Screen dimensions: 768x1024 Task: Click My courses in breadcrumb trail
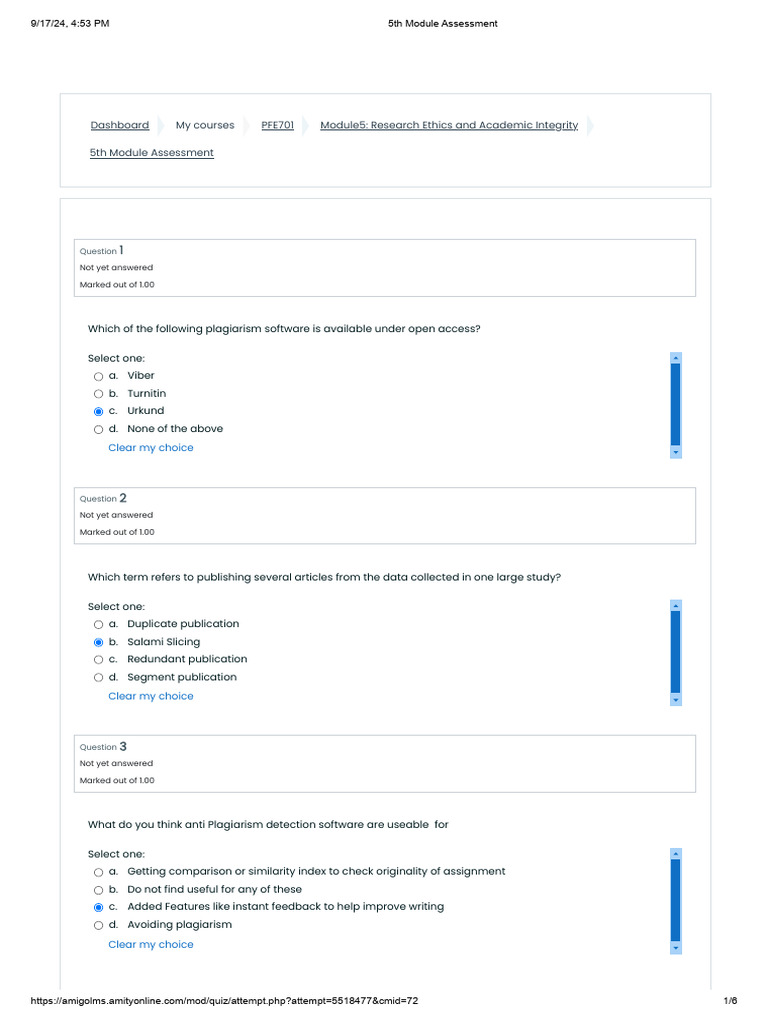click(x=205, y=125)
